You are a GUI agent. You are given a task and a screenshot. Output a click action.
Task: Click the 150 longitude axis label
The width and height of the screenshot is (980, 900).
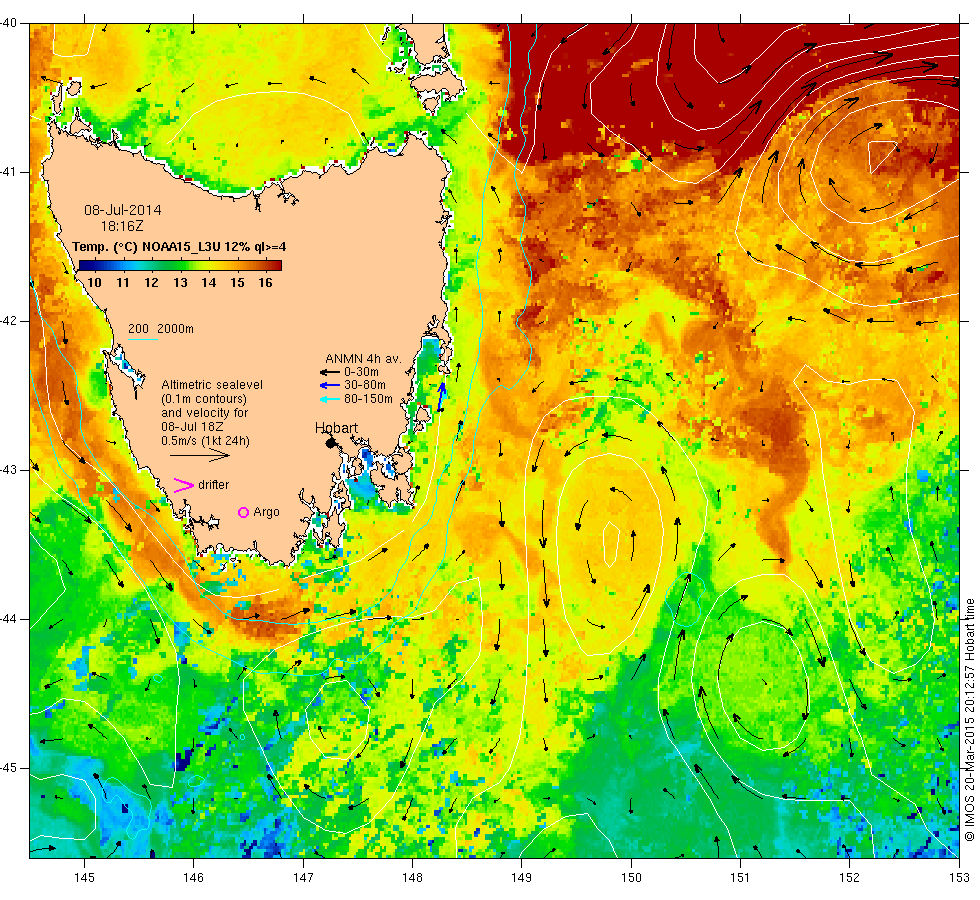[631, 878]
